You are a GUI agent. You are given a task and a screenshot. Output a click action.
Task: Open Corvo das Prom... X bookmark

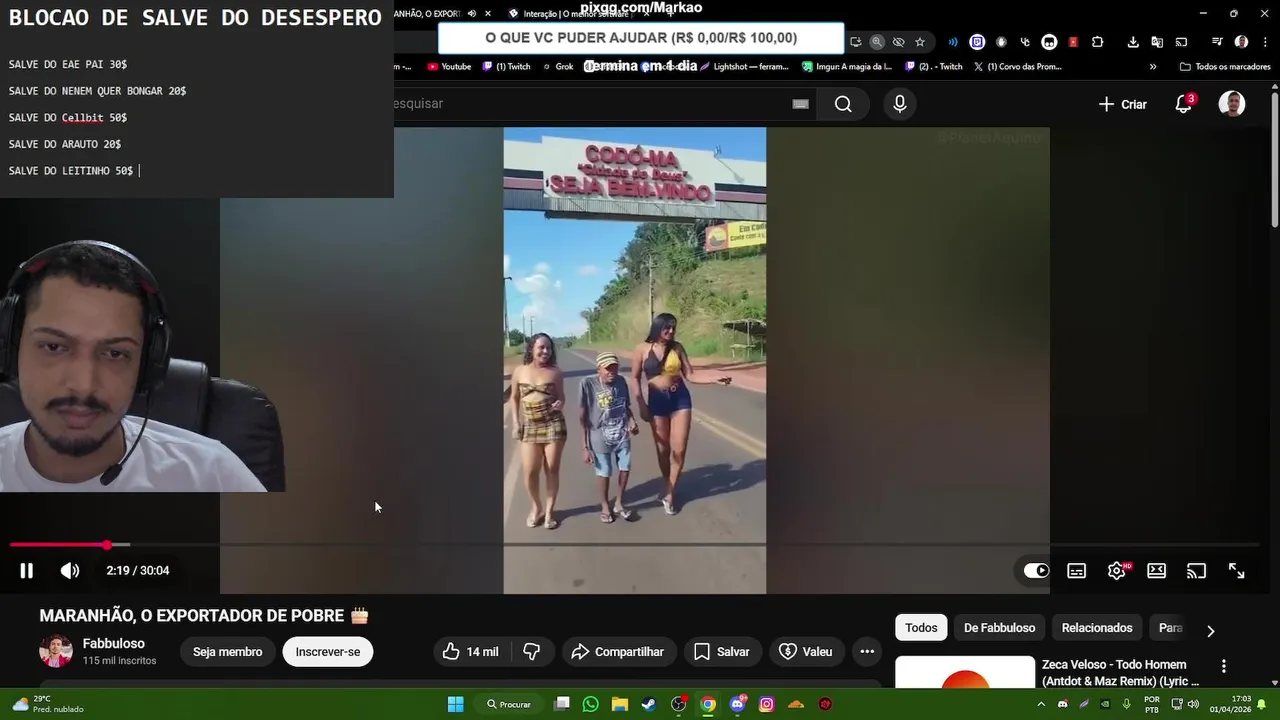1017,67
